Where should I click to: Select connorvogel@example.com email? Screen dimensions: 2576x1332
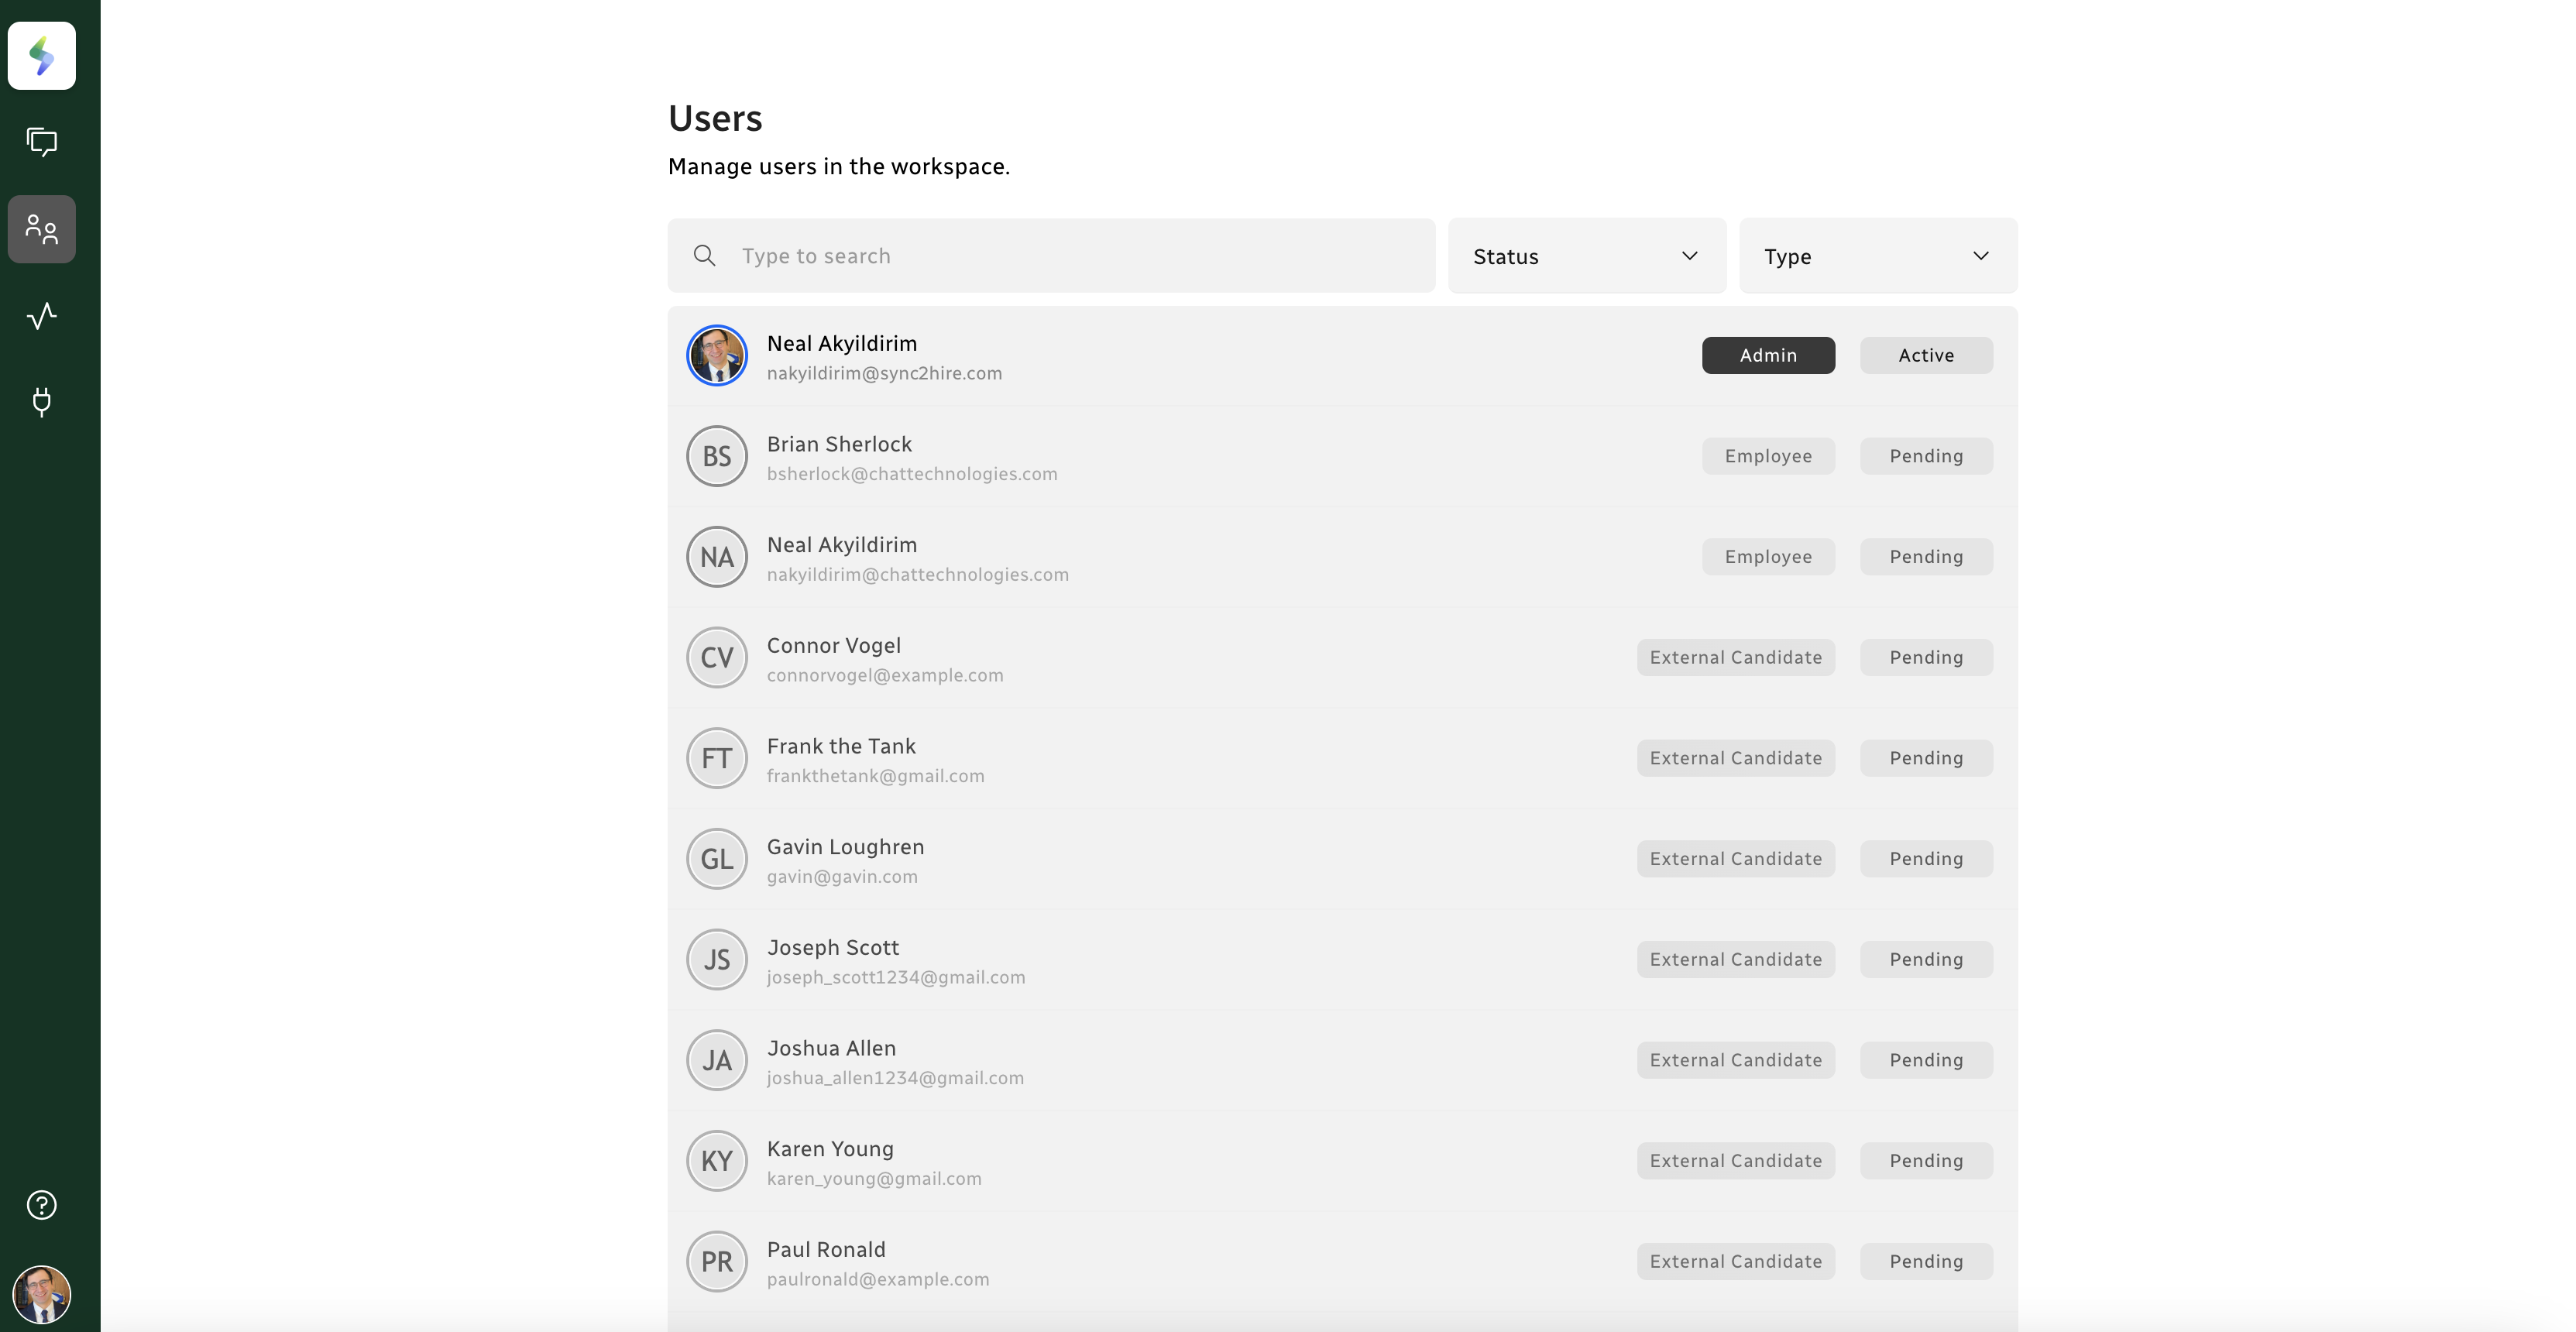885,675
